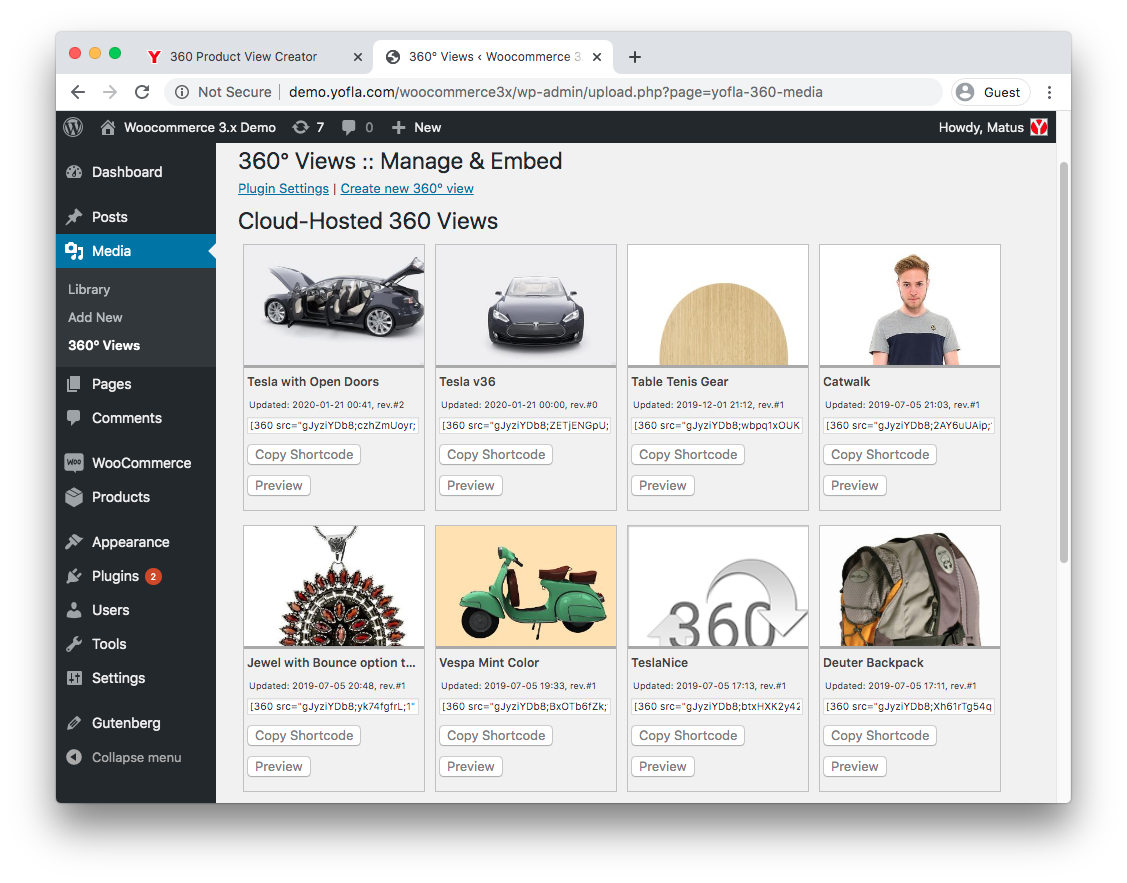The height and width of the screenshot is (883, 1127).
Task: Open Chrome three-dot menu
Action: pos(1049,92)
